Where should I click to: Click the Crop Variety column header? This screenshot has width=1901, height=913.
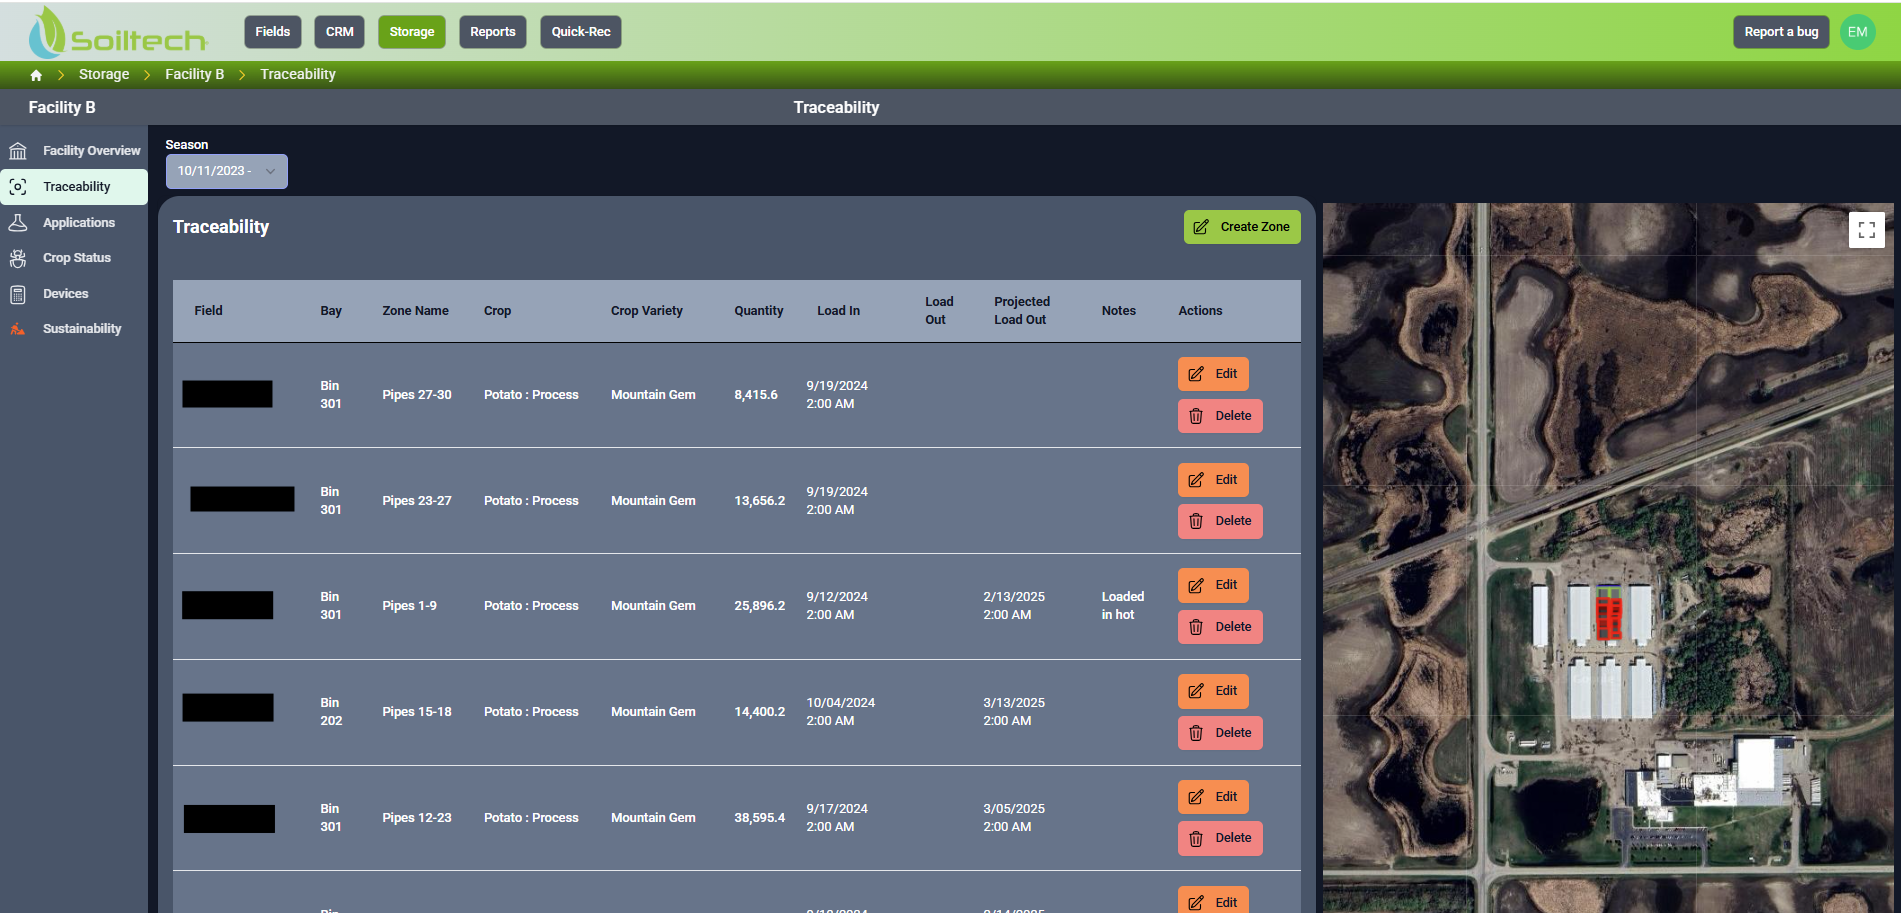pos(647,311)
